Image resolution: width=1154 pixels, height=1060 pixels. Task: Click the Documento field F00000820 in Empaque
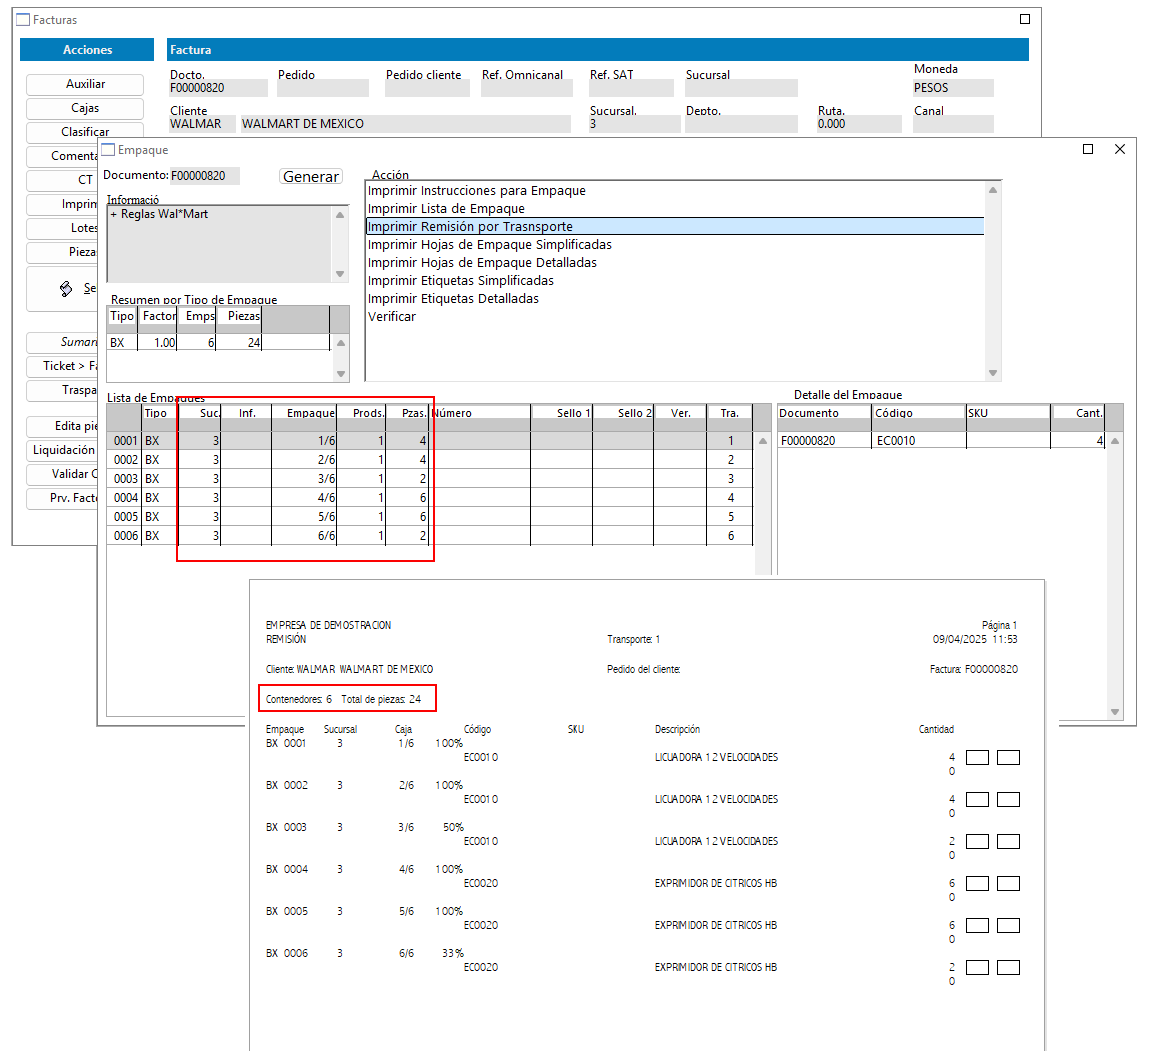coord(205,176)
